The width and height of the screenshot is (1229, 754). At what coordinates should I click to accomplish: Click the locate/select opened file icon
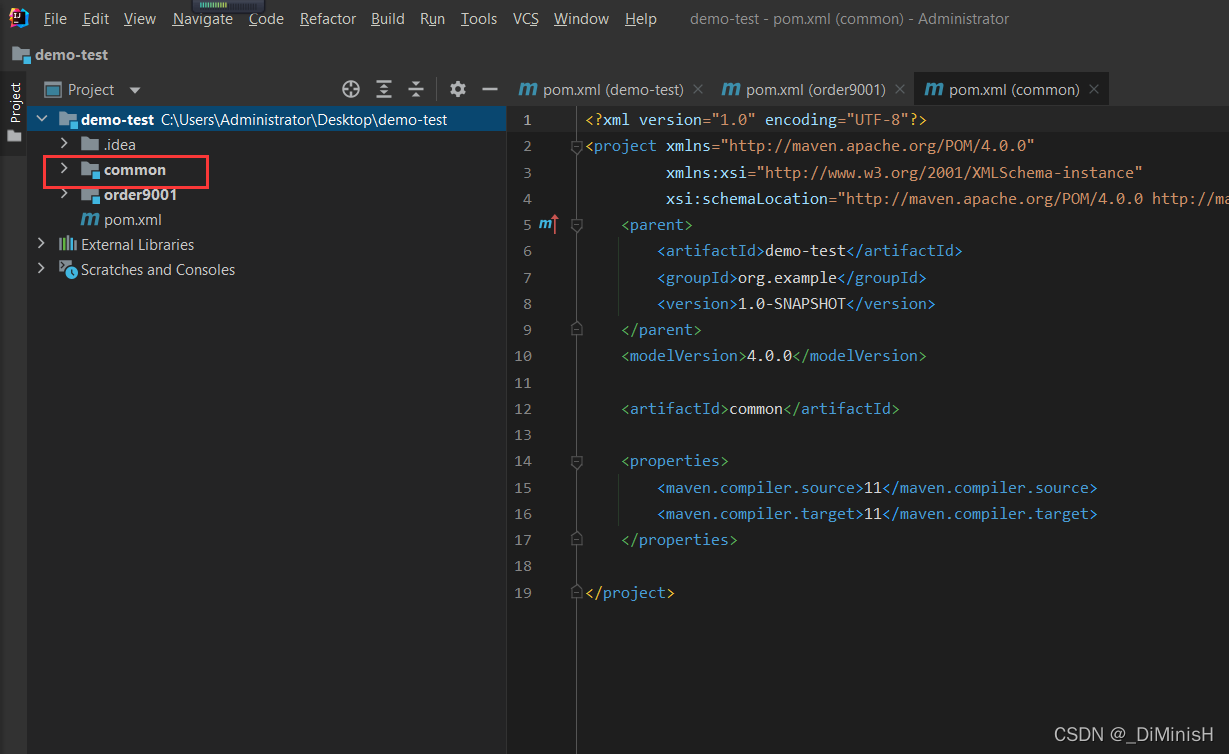(x=351, y=89)
